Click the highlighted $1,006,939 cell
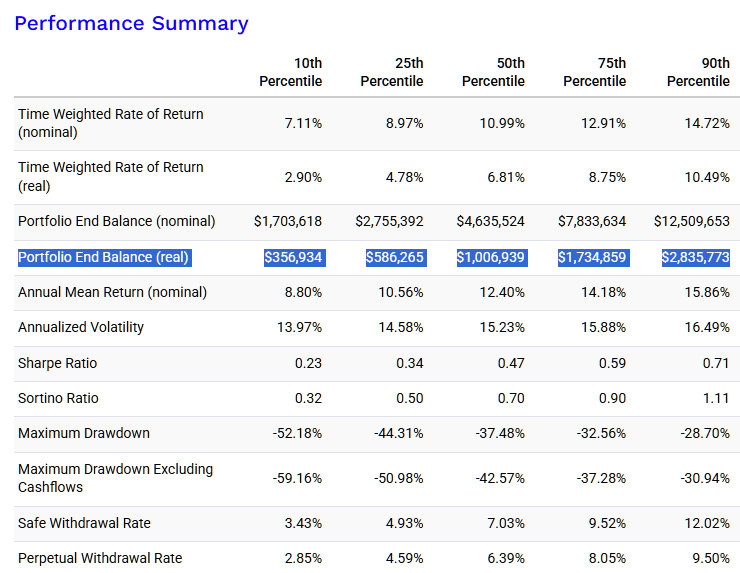Image resolution: width=740 pixels, height=573 pixels. [492, 258]
